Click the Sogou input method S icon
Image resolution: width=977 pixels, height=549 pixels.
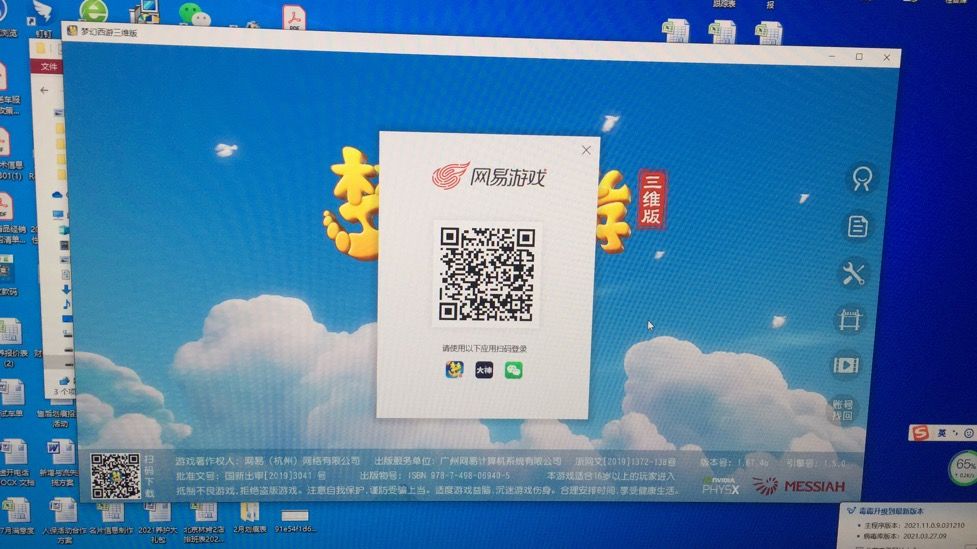pos(920,432)
